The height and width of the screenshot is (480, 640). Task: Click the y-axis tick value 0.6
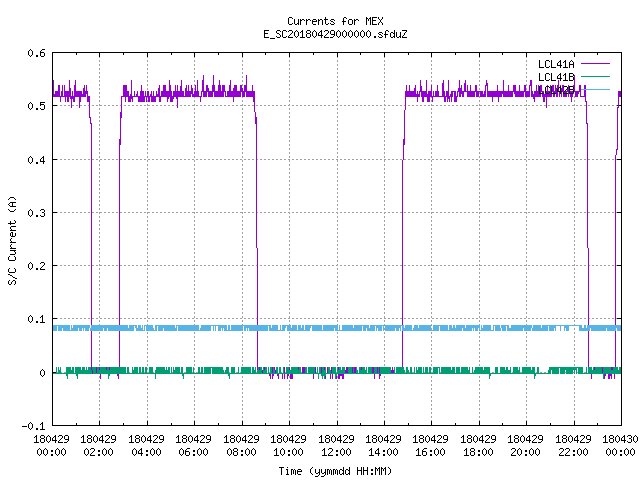coord(36,53)
